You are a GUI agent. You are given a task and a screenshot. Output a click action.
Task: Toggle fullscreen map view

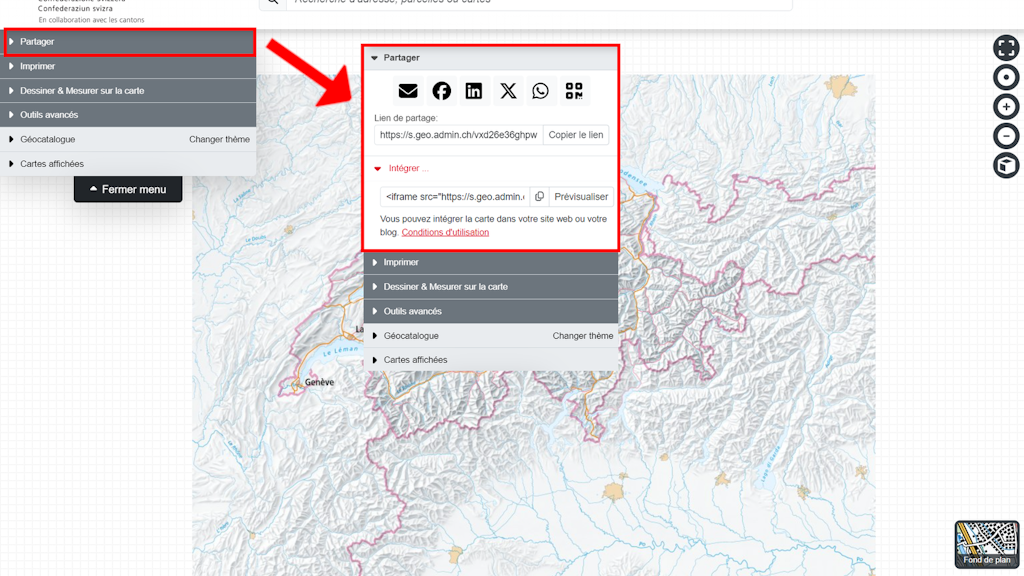point(1006,47)
